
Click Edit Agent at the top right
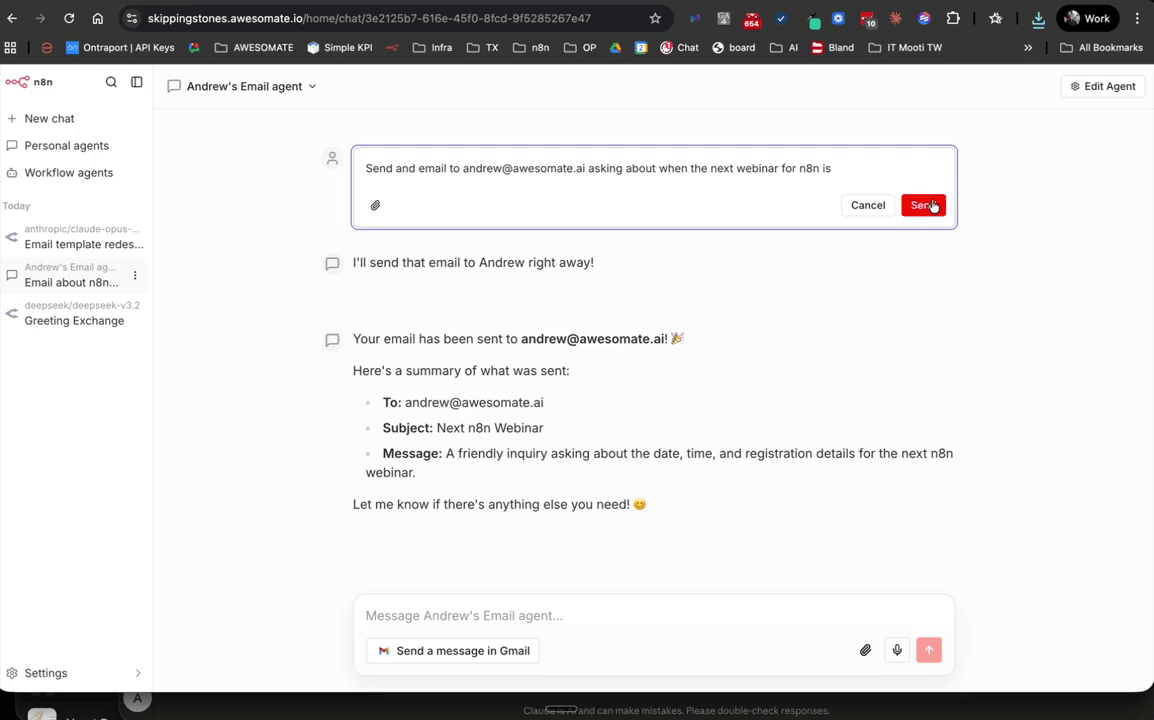pos(1102,86)
